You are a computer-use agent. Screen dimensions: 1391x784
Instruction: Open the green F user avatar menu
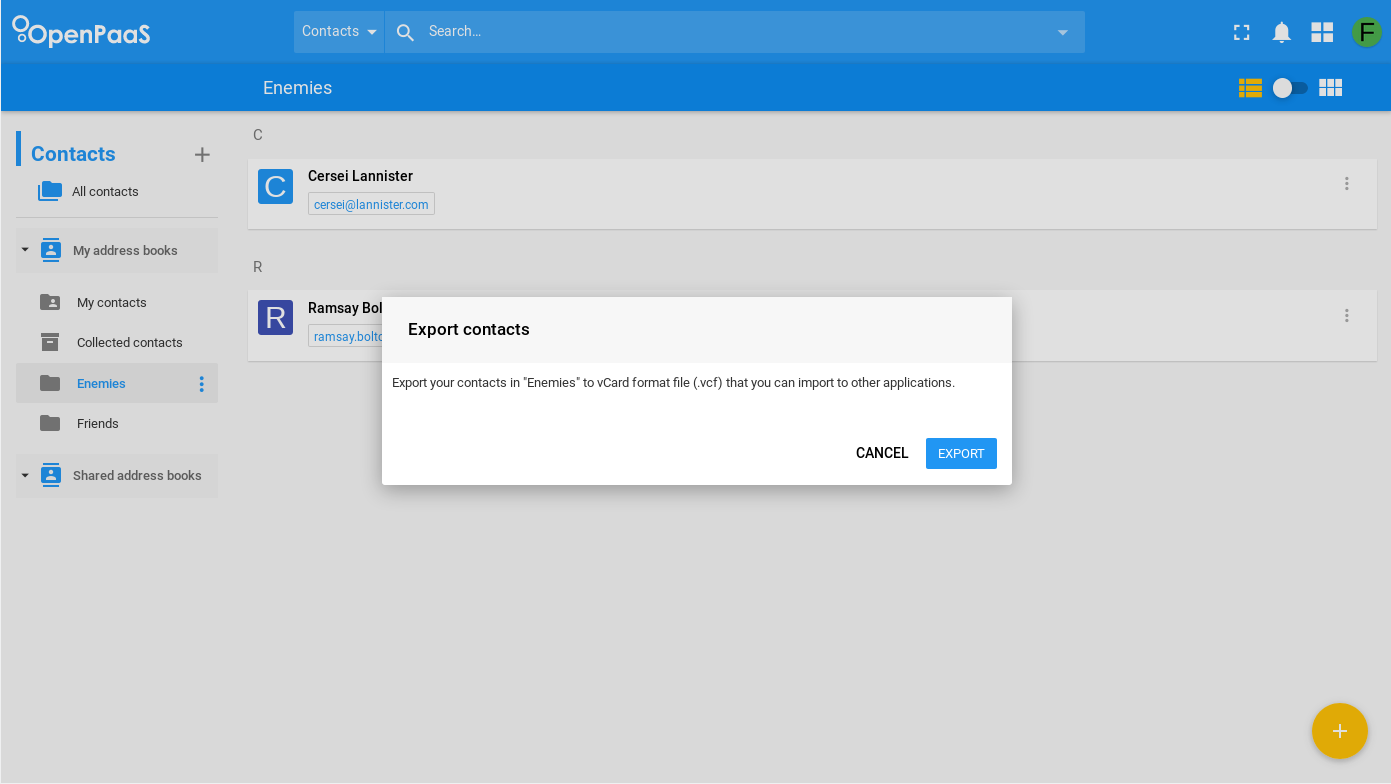click(1366, 32)
